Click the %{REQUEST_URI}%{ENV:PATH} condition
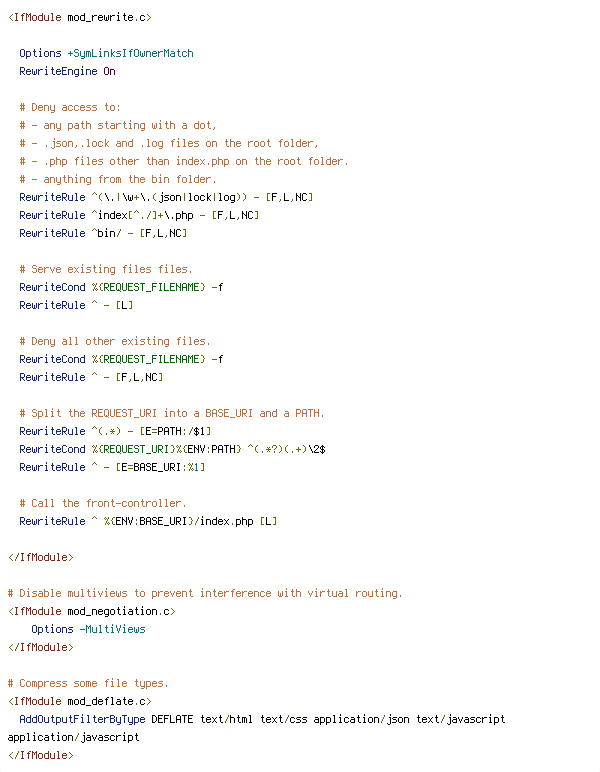 click(x=166, y=449)
